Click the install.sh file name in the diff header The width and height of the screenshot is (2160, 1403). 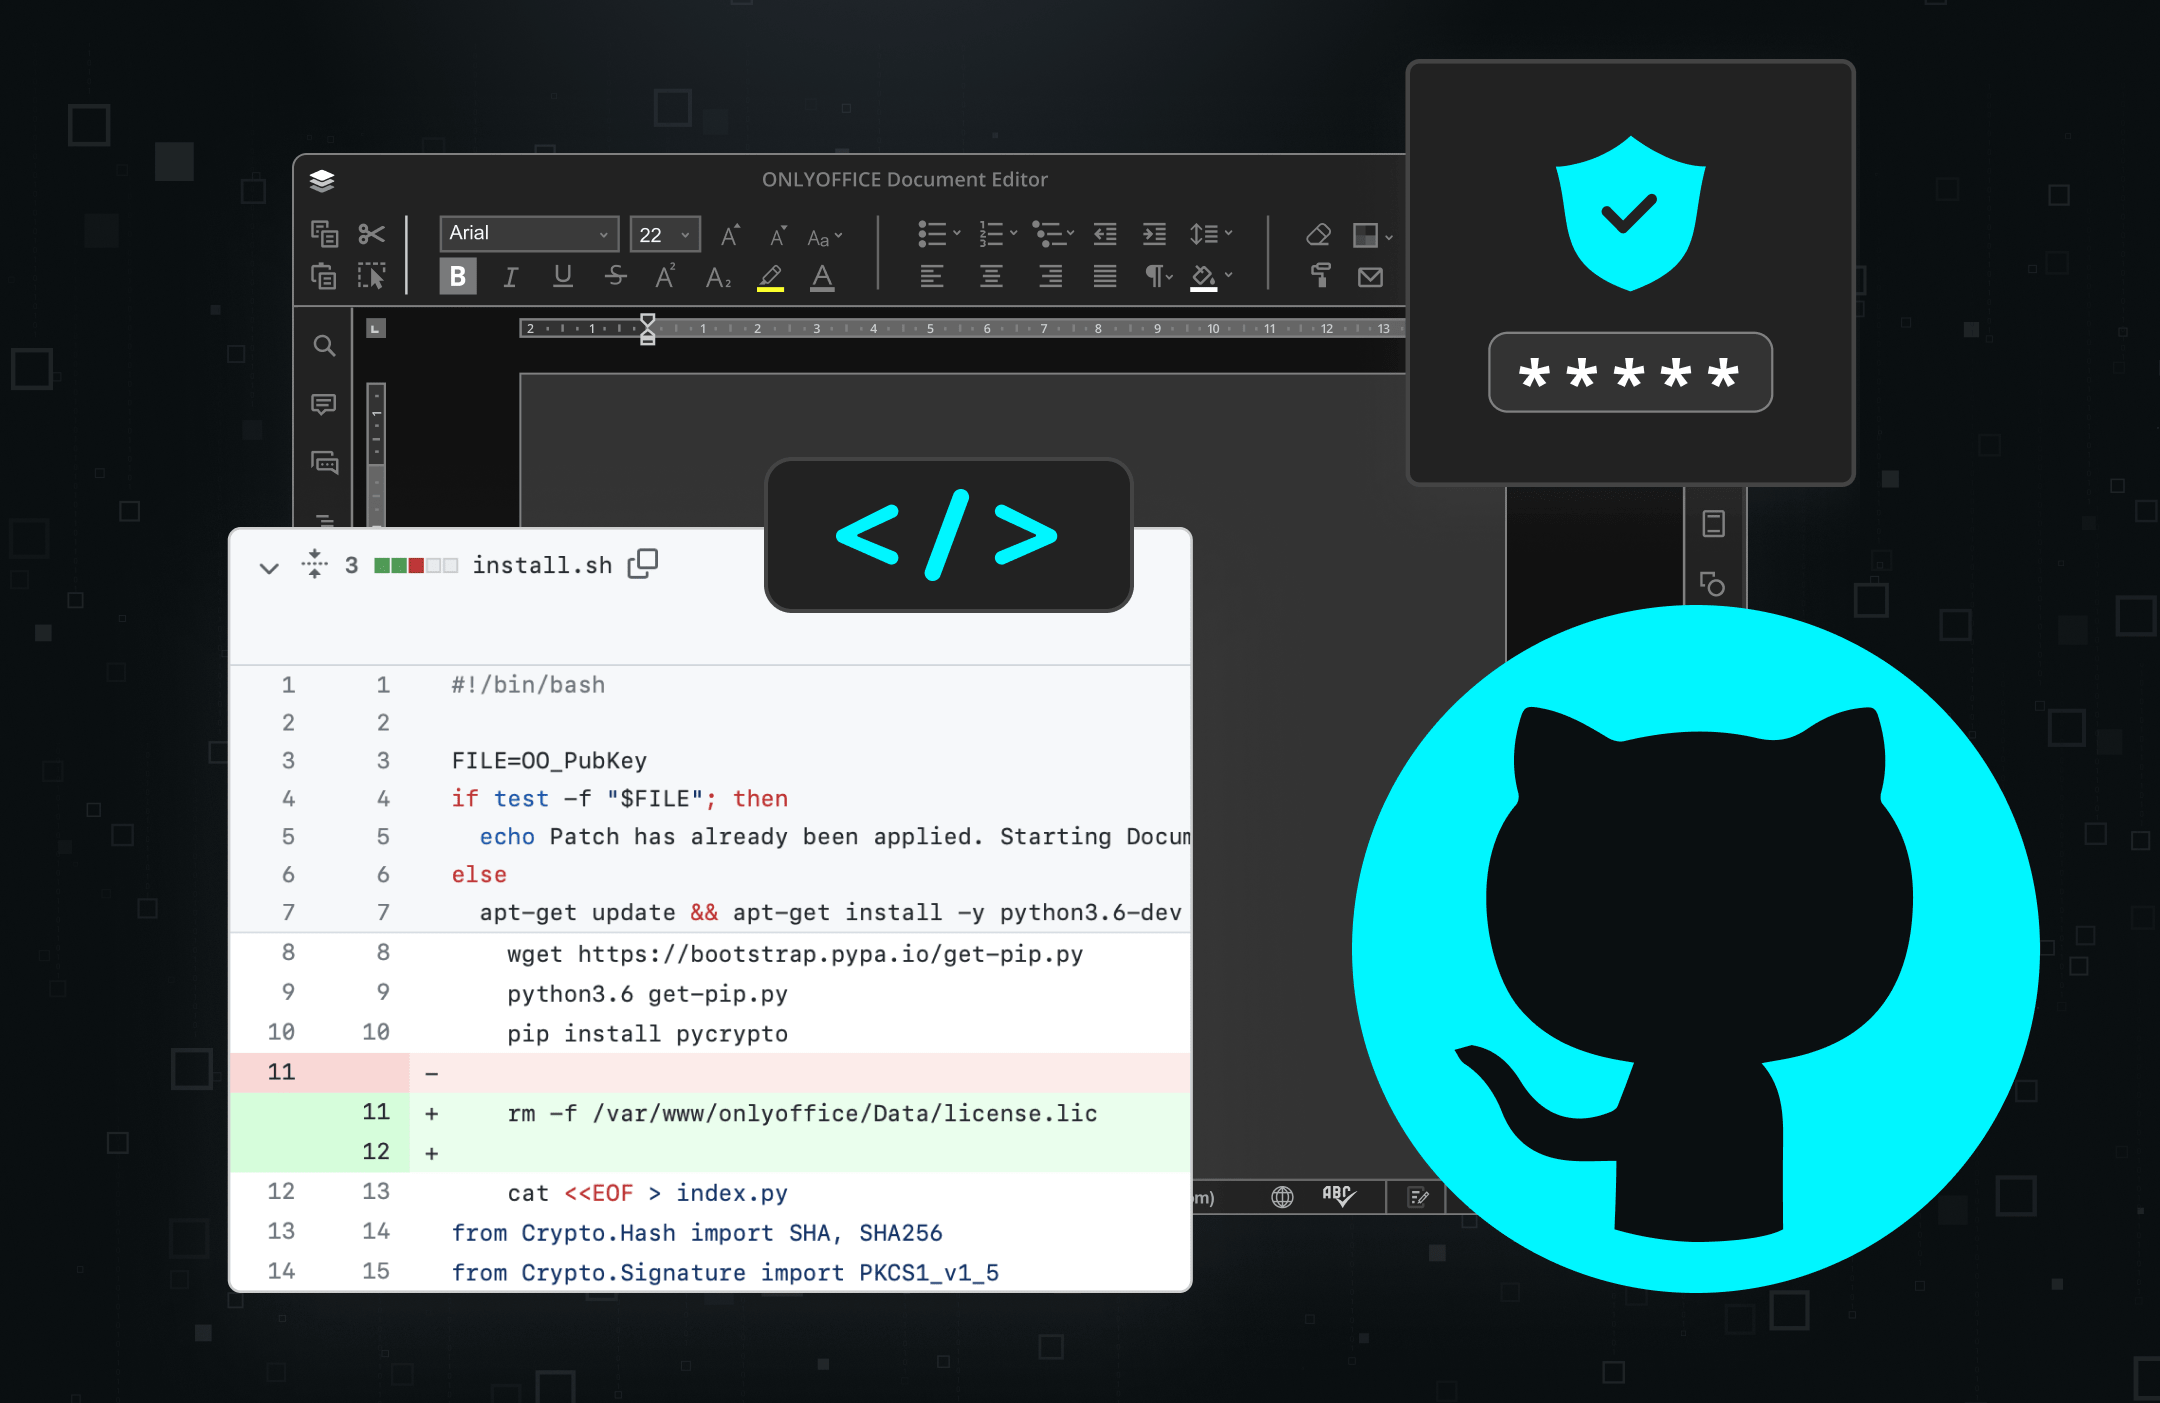click(x=542, y=565)
